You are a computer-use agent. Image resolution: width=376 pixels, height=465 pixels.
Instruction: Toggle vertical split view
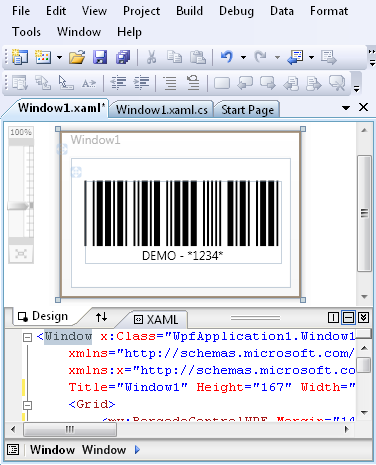pyautogui.click(x=333, y=317)
